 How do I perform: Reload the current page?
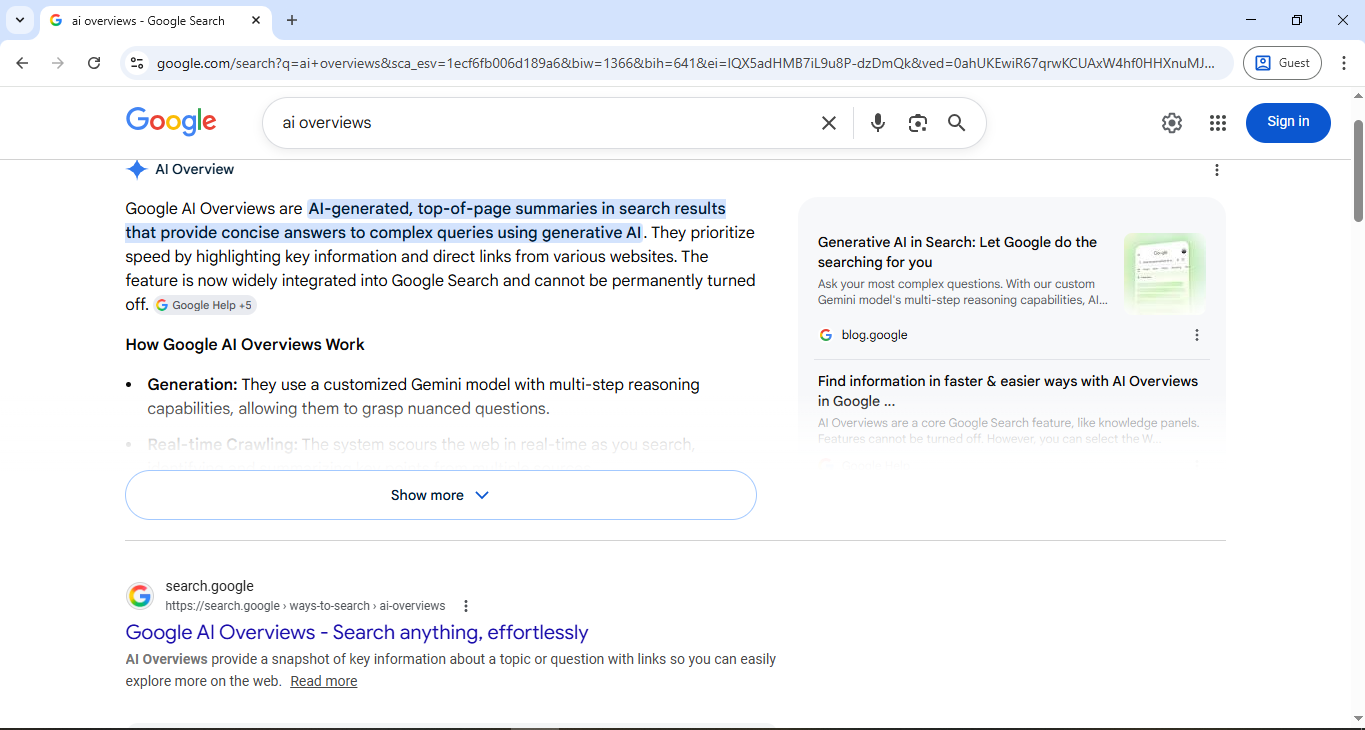coord(94,63)
